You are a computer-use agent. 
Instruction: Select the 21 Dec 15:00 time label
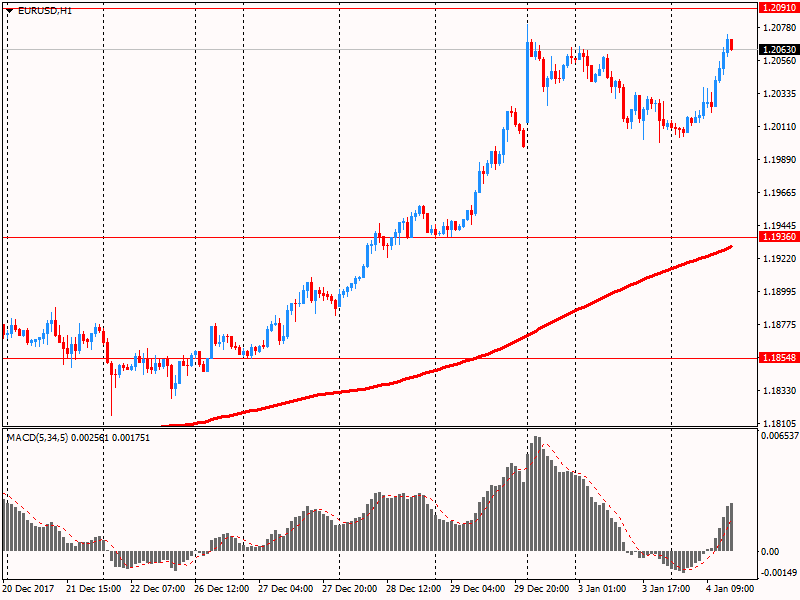pos(93,589)
